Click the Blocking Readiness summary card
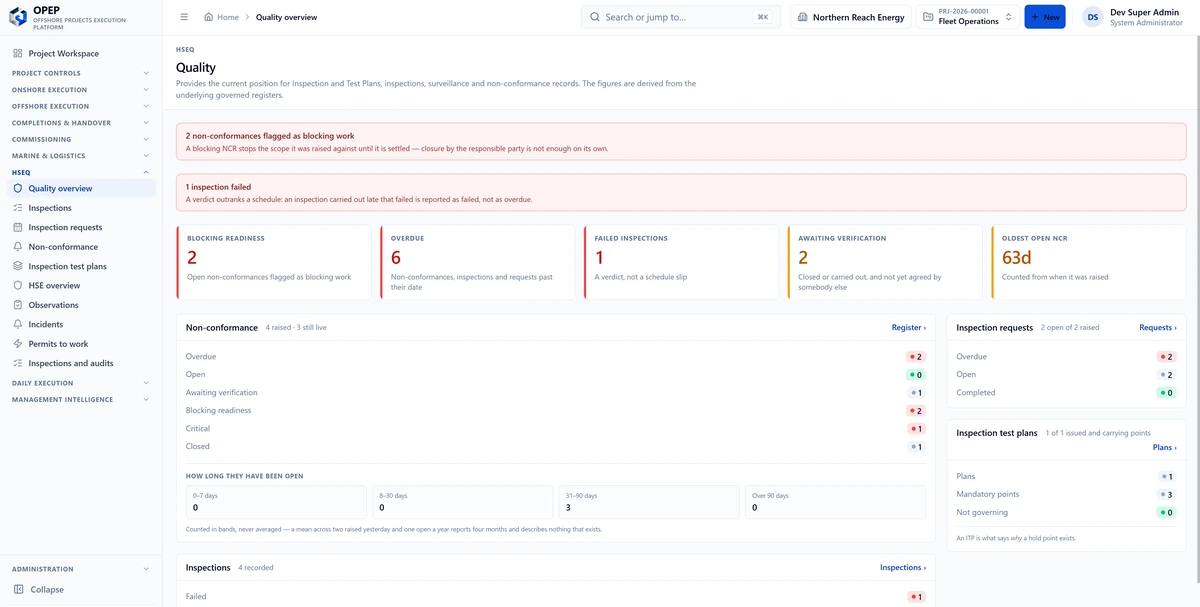The image size is (1200, 607). point(273,262)
